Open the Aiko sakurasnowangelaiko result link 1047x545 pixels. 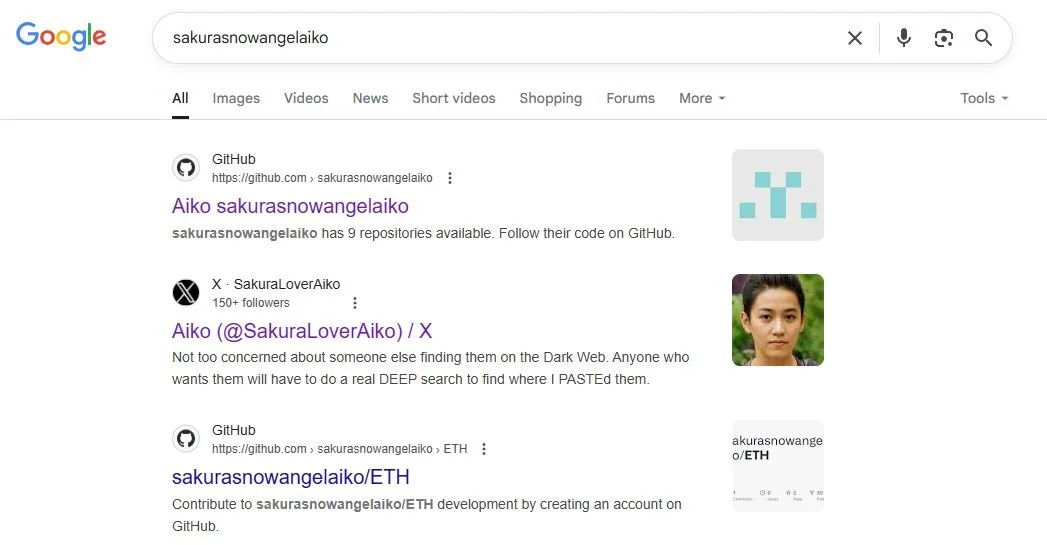(290, 206)
